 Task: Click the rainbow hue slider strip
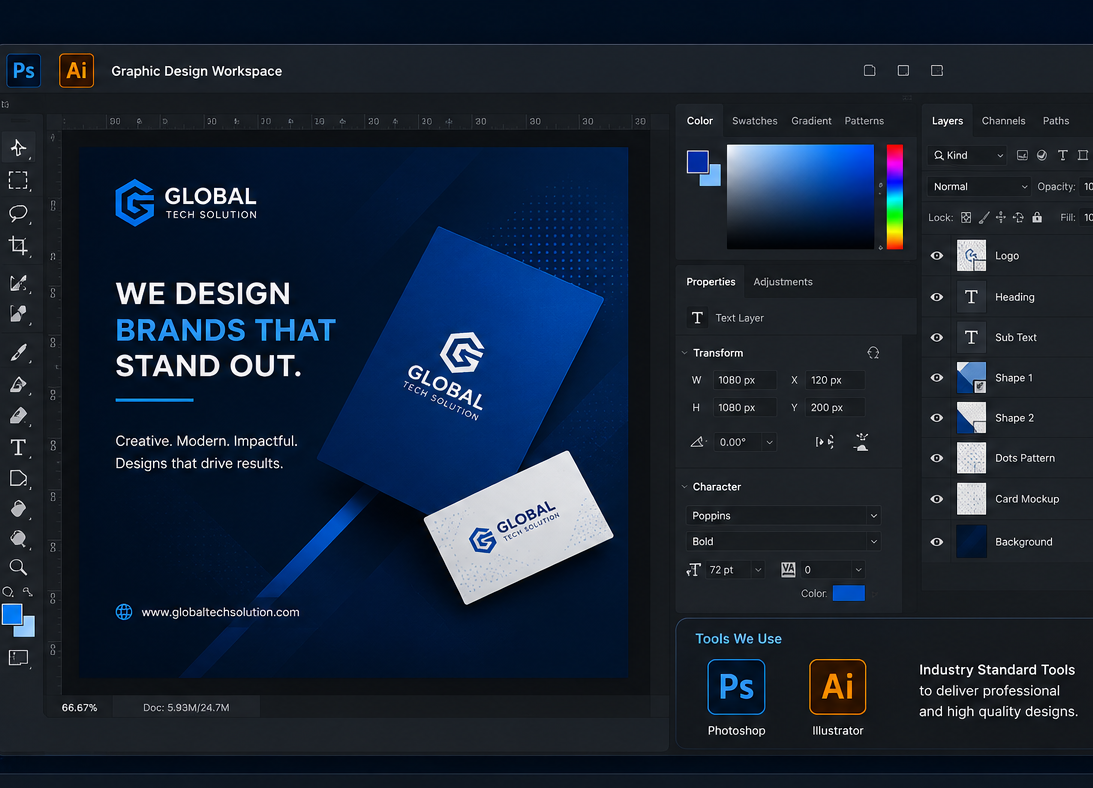pos(894,197)
